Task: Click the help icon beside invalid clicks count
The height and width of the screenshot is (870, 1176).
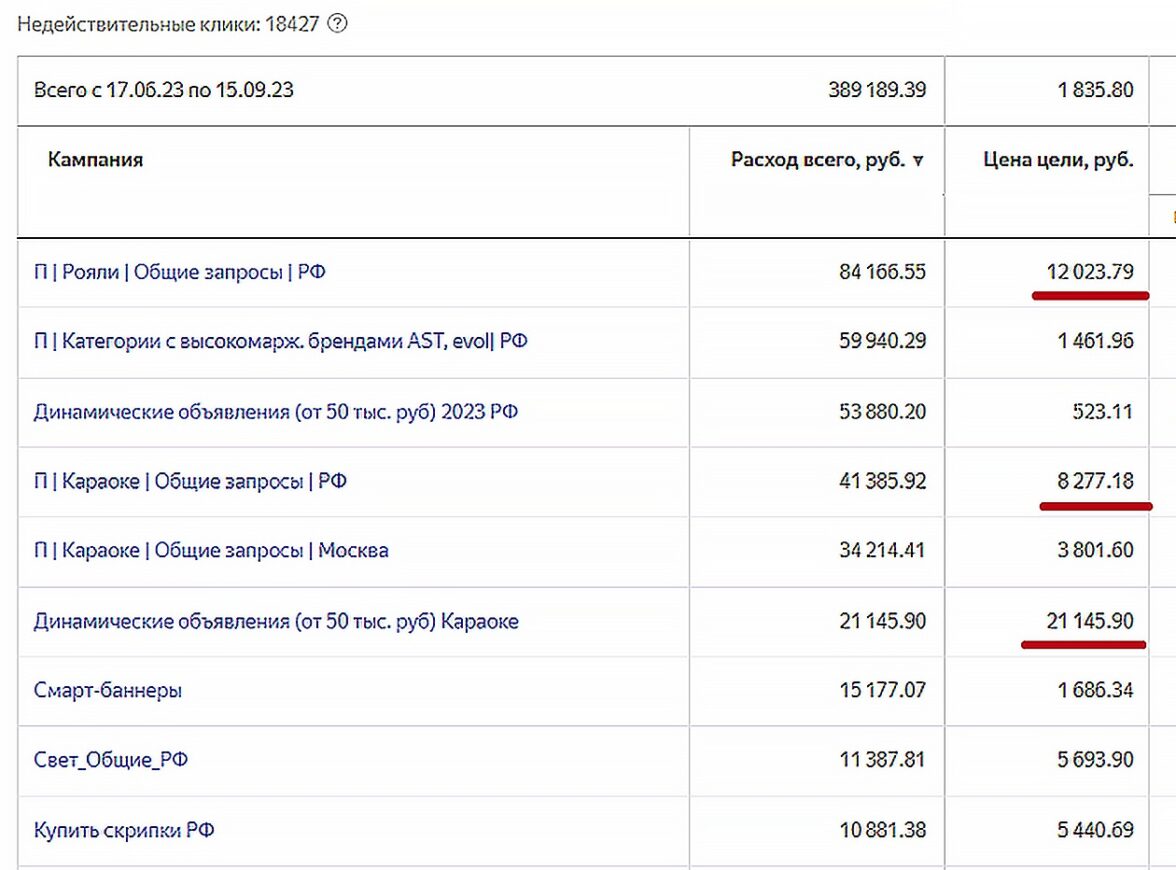Action: click(x=337, y=24)
